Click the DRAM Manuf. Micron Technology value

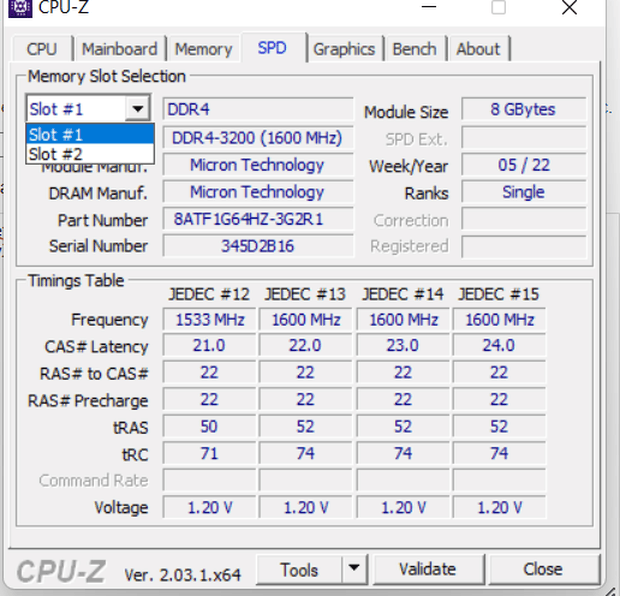258,192
